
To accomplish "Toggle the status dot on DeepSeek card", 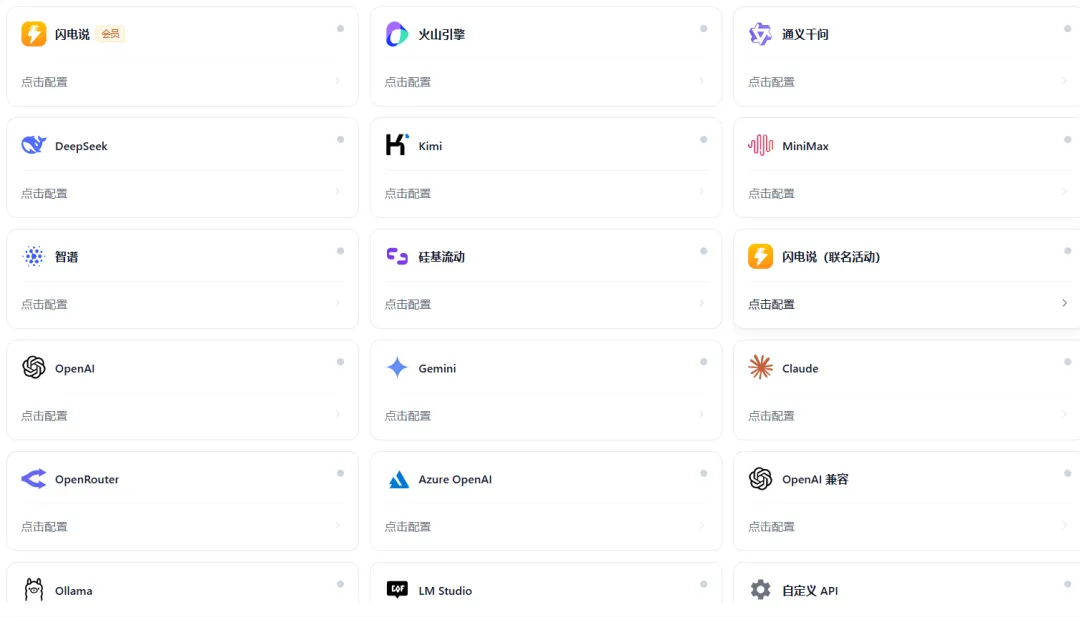I will pos(340,140).
